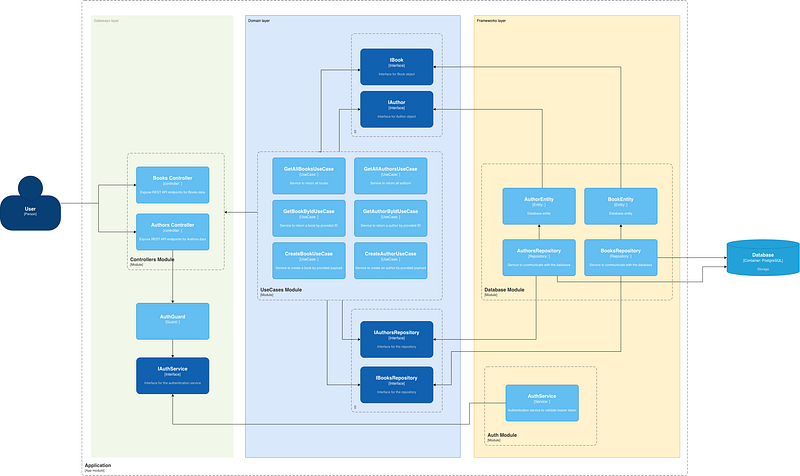Image resolution: width=800 pixels, height=476 pixels.
Task: Click the GetAuthorByIdUseCase node
Action: coord(390,218)
